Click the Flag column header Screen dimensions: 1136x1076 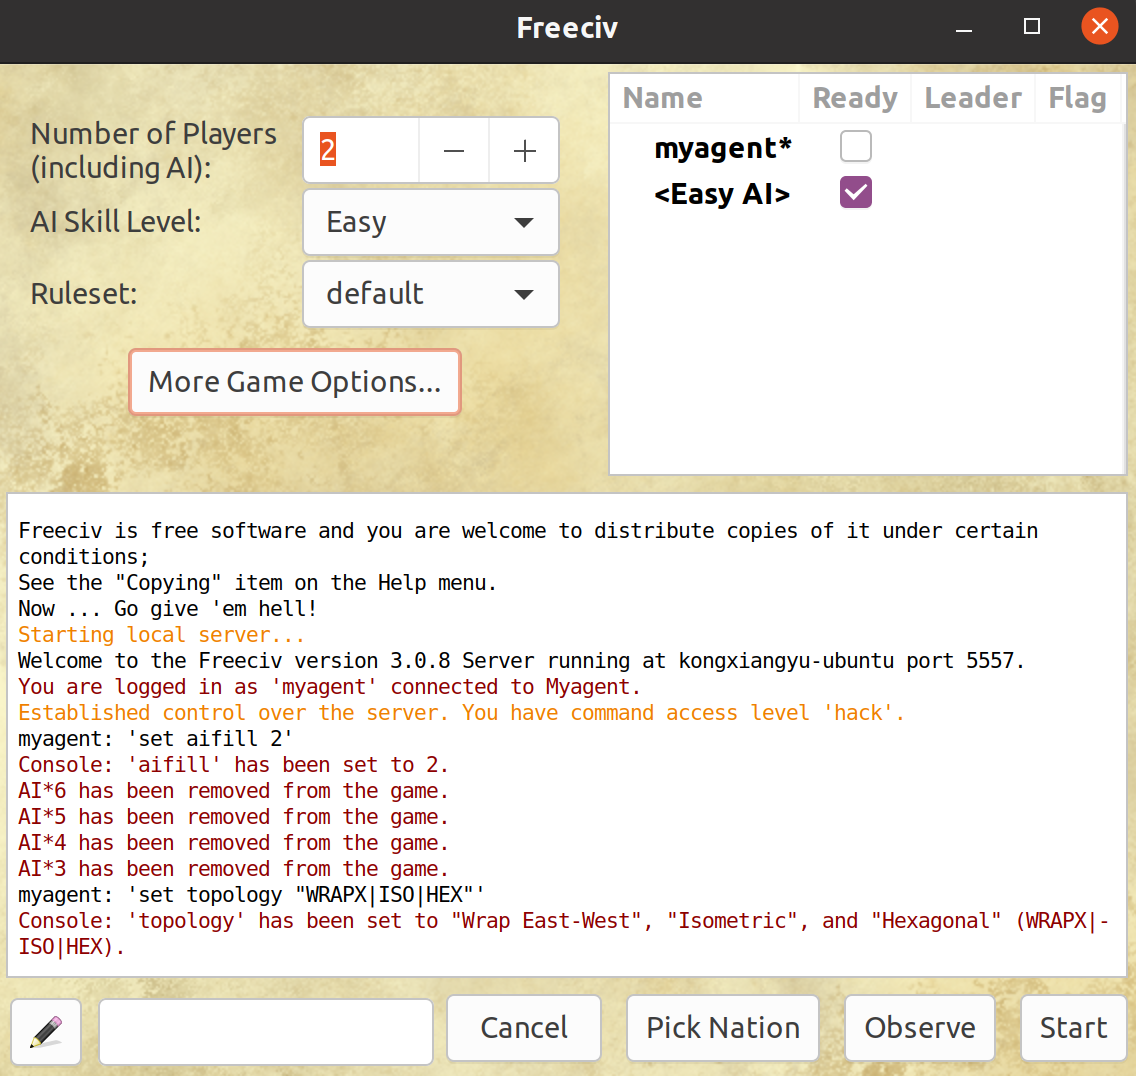1078,98
